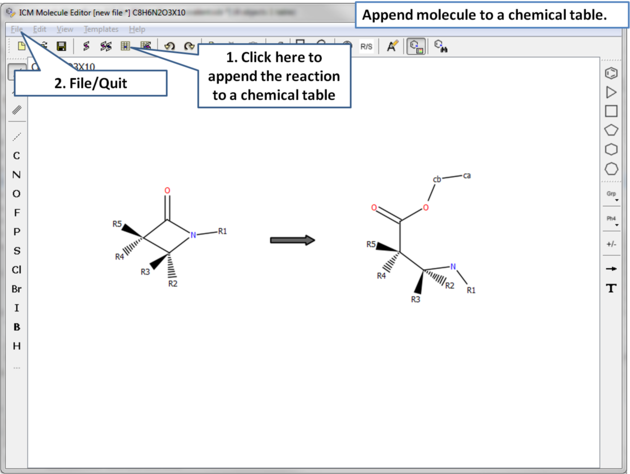This screenshot has width=630, height=474.
Task: Open the Templates menu
Action: pos(100,29)
